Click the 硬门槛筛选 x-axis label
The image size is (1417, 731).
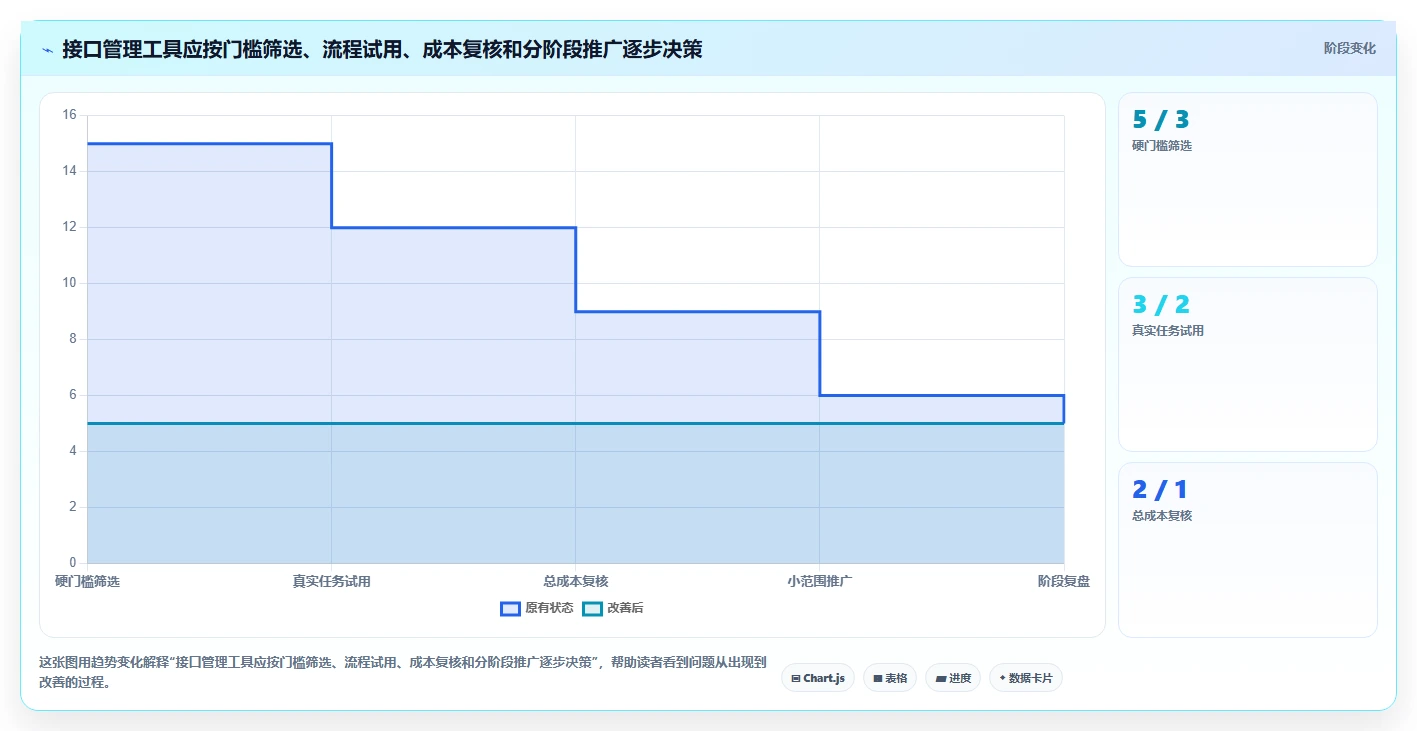[88, 581]
